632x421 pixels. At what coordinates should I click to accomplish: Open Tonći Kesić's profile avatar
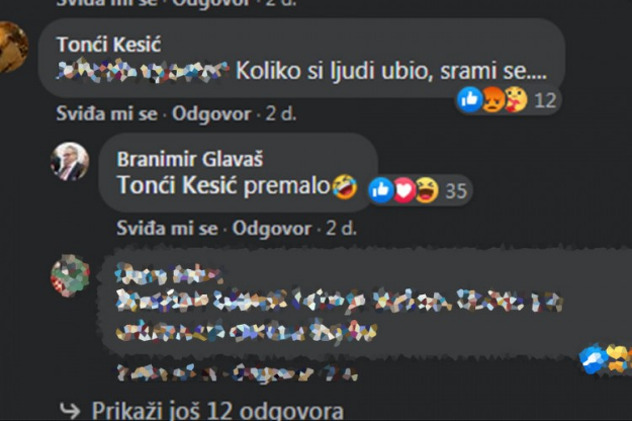point(12,47)
